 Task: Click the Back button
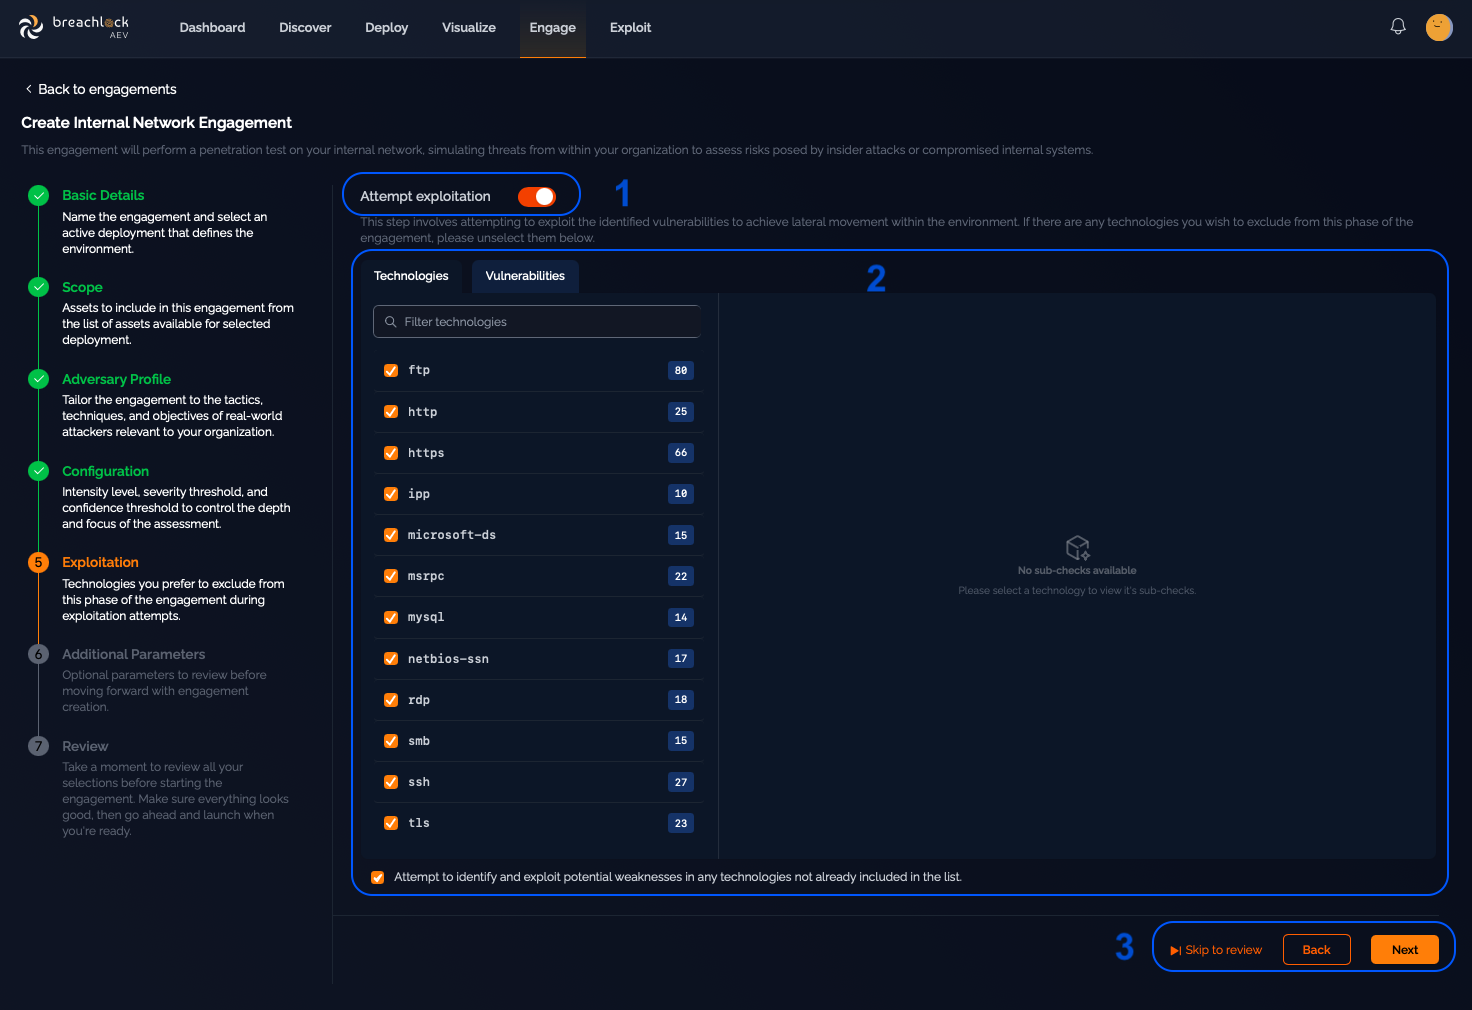click(x=1316, y=950)
